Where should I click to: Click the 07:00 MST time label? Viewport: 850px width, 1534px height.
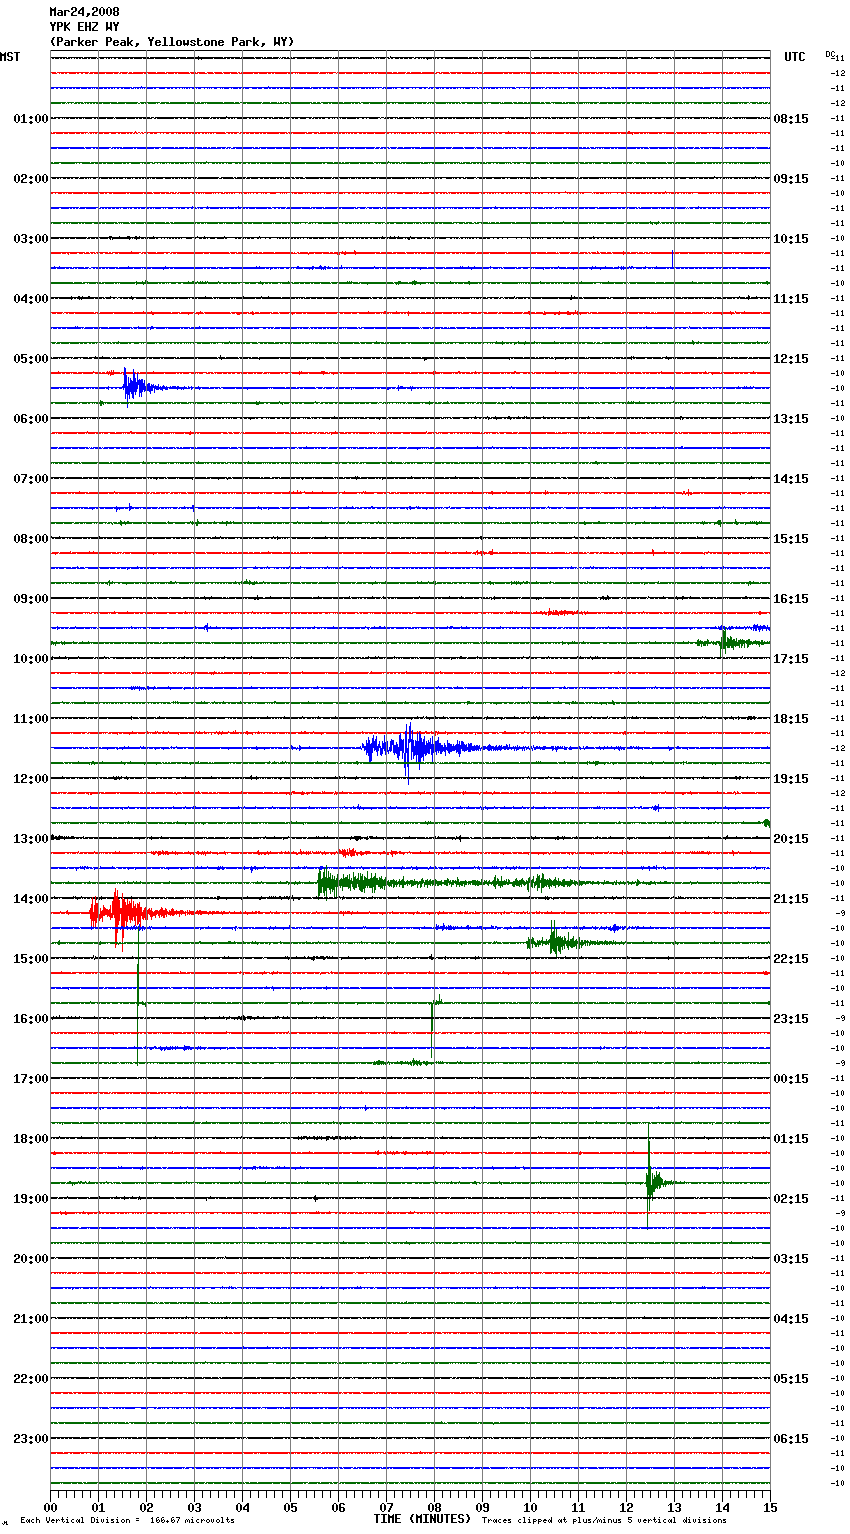pos(31,479)
